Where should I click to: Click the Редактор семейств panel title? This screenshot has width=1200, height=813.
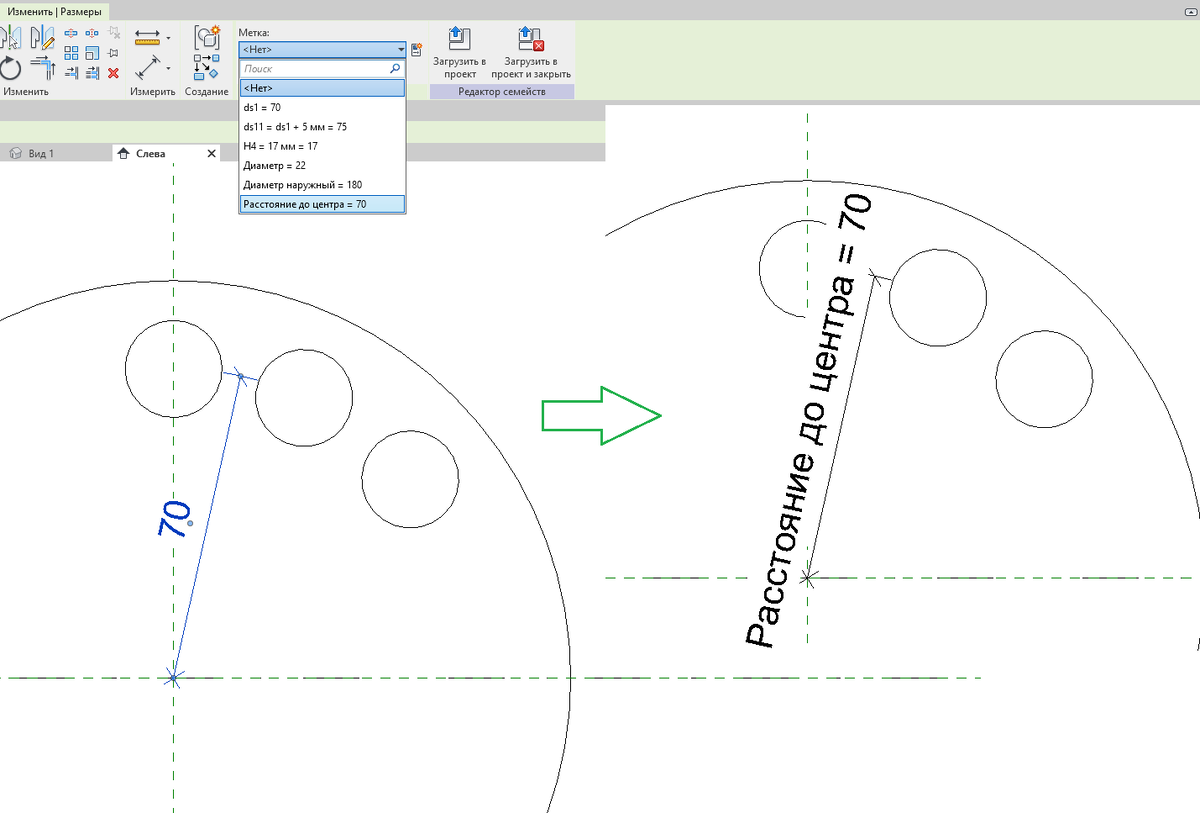pyautogui.click(x=502, y=92)
